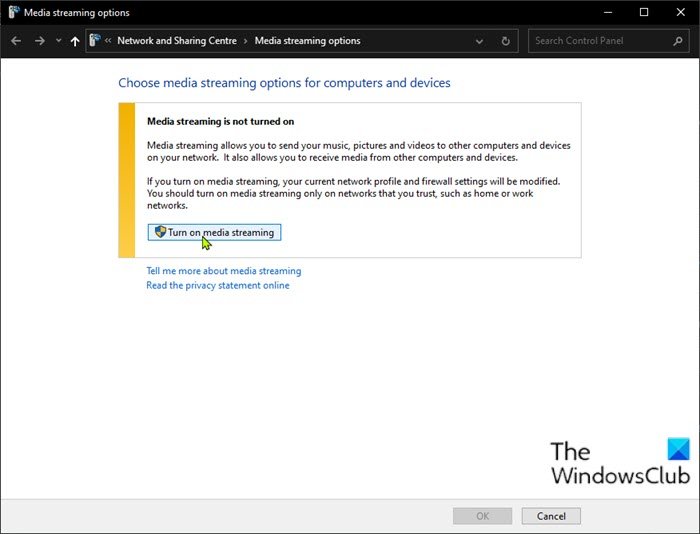Focus the Search Control Panel field
The width and height of the screenshot is (700, 534).
click(608, 41)
